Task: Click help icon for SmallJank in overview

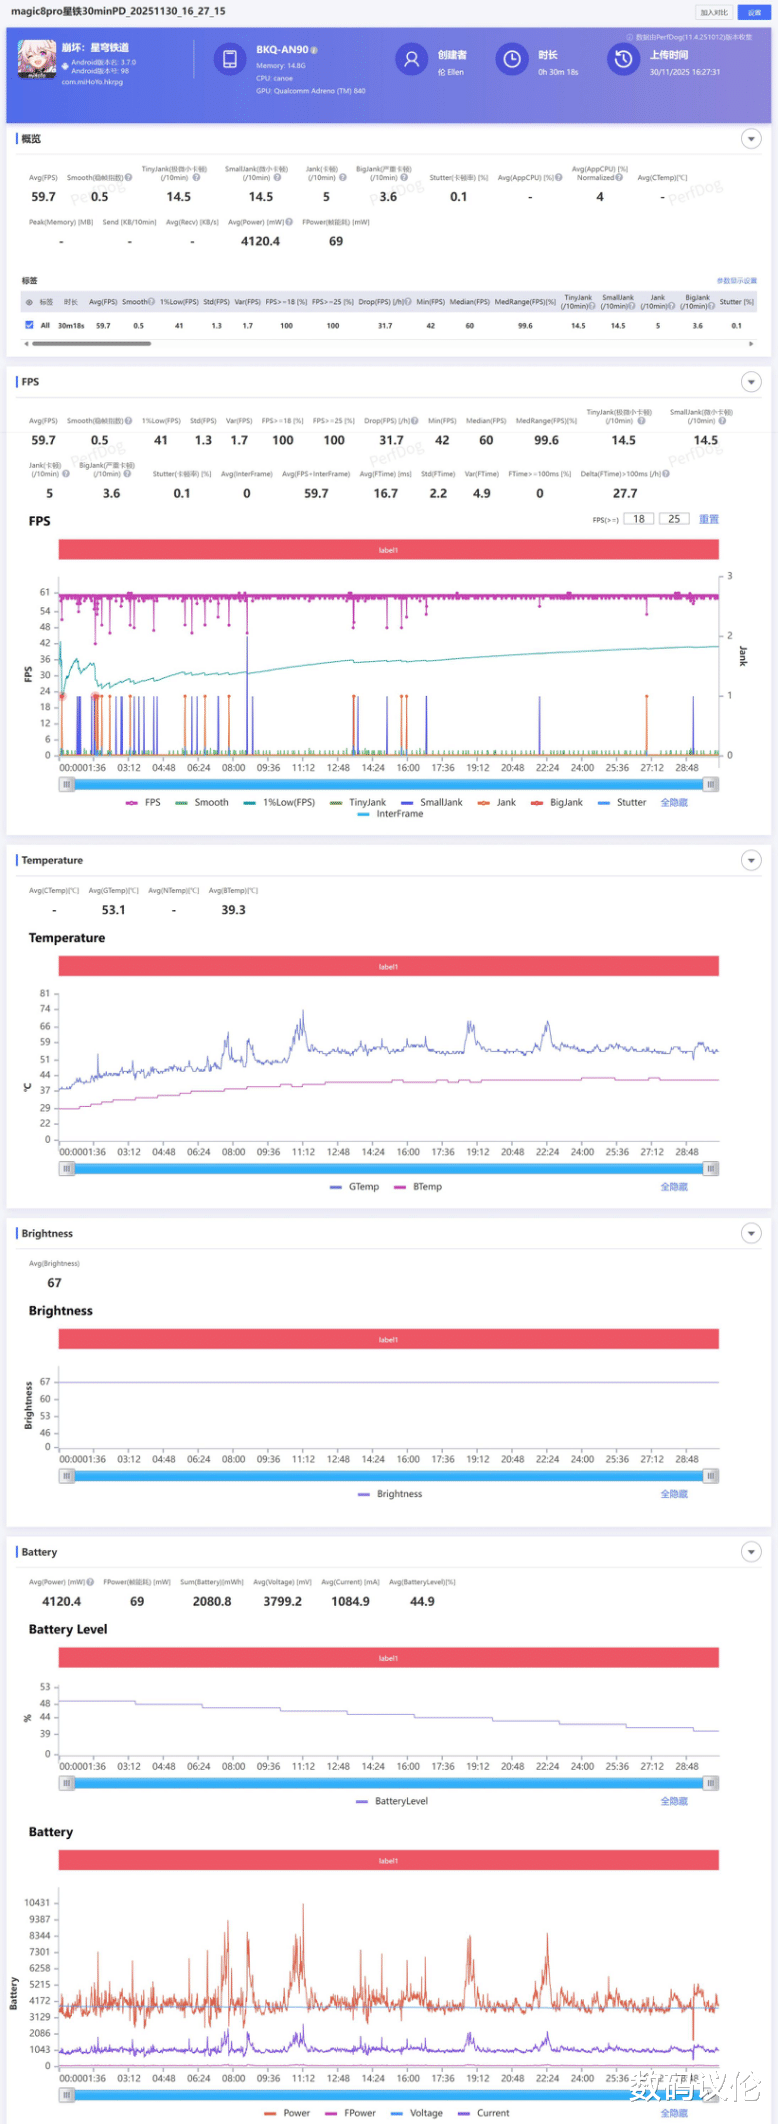Action: click(x=277, y=178)
